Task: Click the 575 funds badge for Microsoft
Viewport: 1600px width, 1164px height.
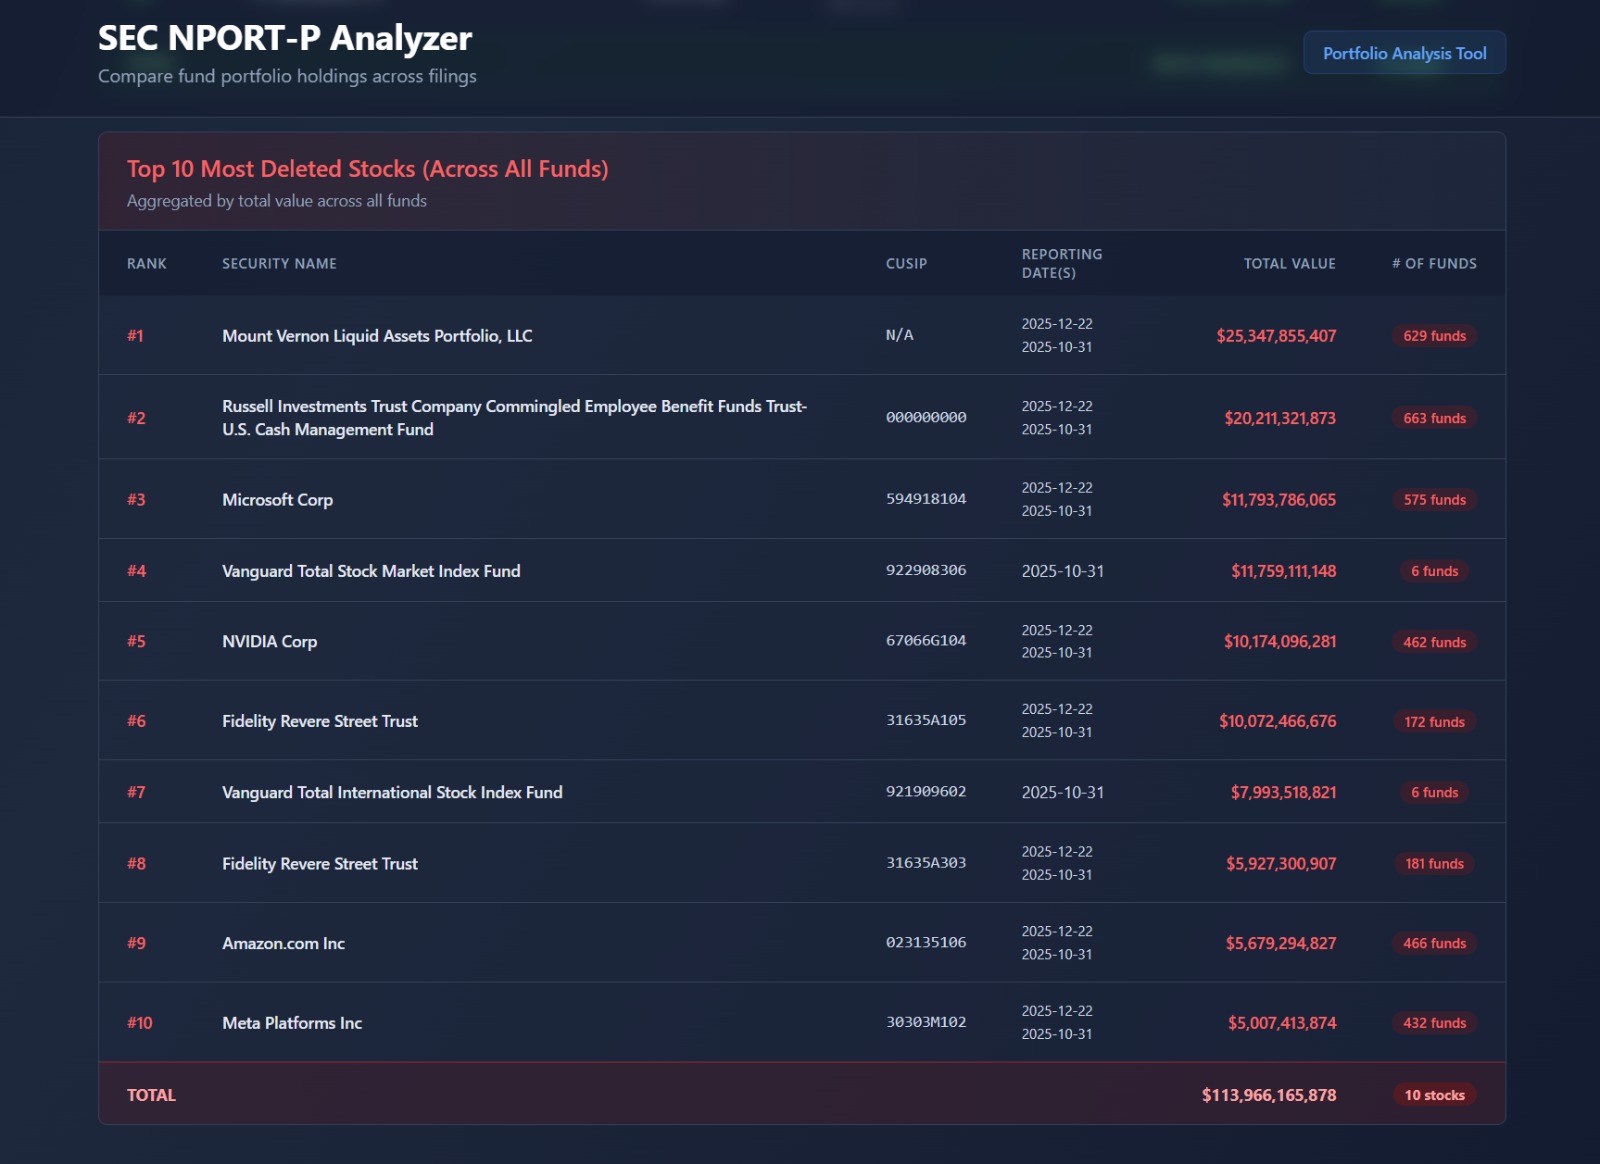Action: tap(1434, 500)
